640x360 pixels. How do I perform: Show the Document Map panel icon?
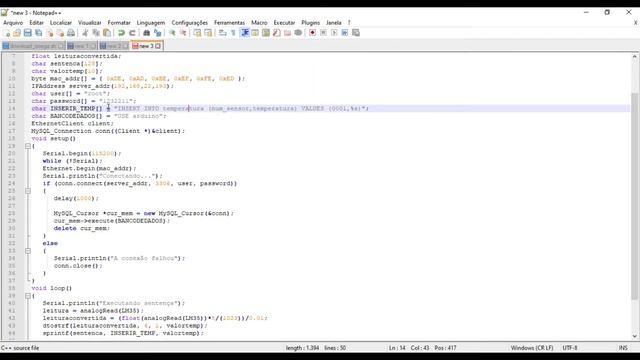[266, 33]
